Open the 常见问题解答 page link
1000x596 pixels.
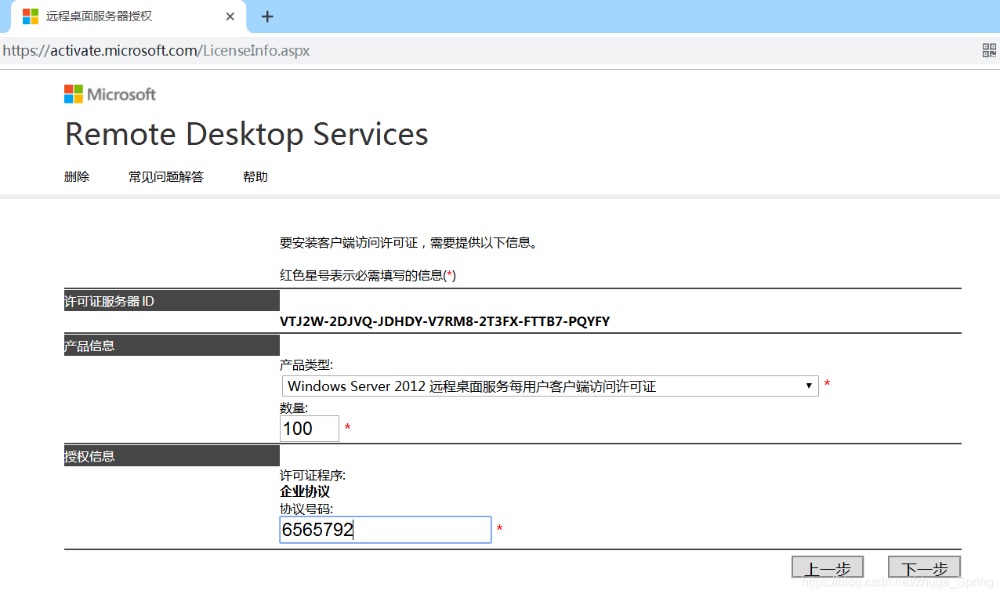[166, 177]
